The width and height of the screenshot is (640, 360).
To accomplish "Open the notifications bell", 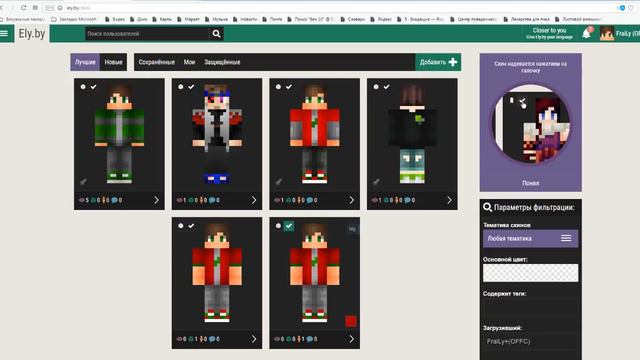I will pyautogui.click(x=587, y=33).
